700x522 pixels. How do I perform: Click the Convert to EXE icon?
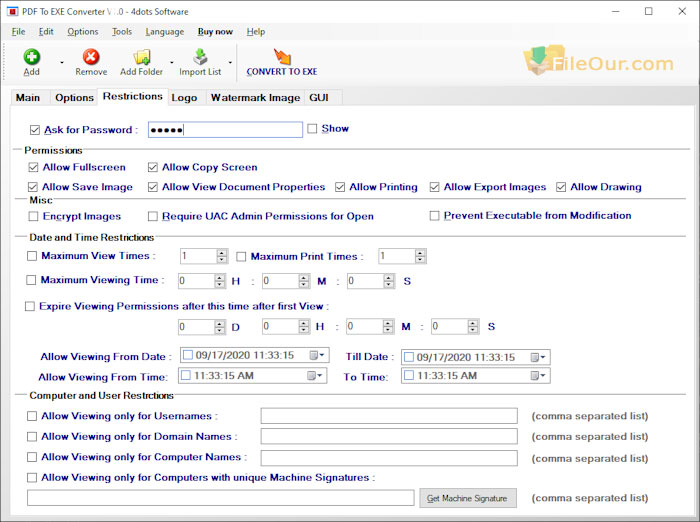coord(282,57)
